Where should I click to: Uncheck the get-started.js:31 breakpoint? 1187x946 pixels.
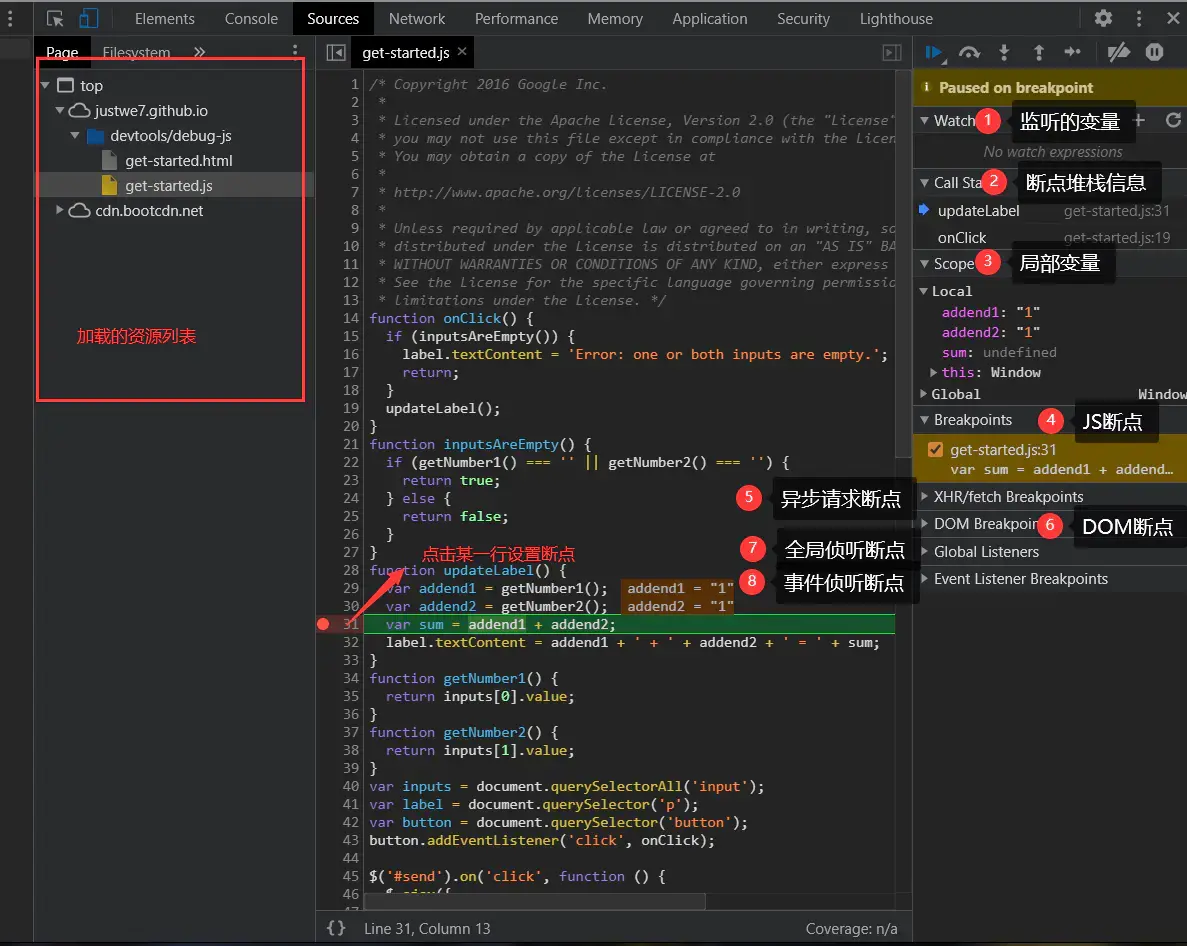[936, 450]
